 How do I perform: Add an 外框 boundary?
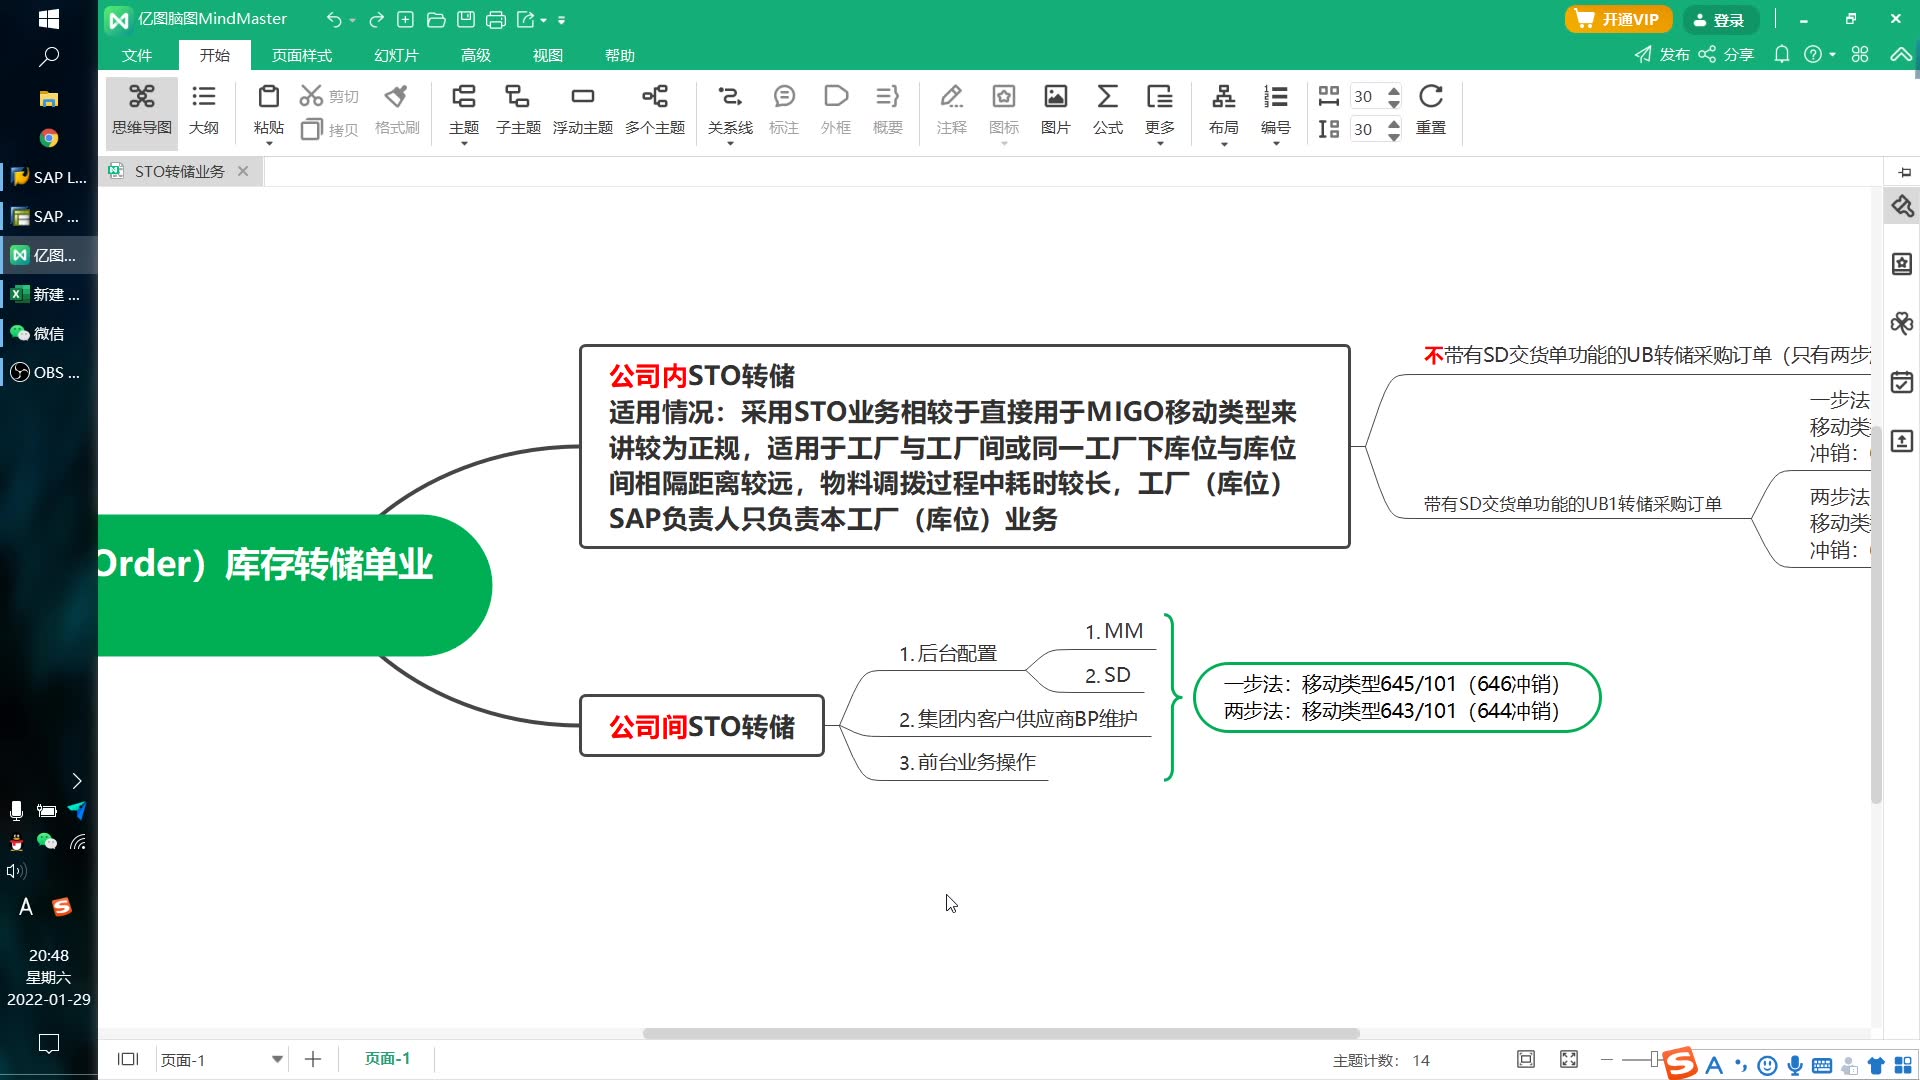coord(836,110)
